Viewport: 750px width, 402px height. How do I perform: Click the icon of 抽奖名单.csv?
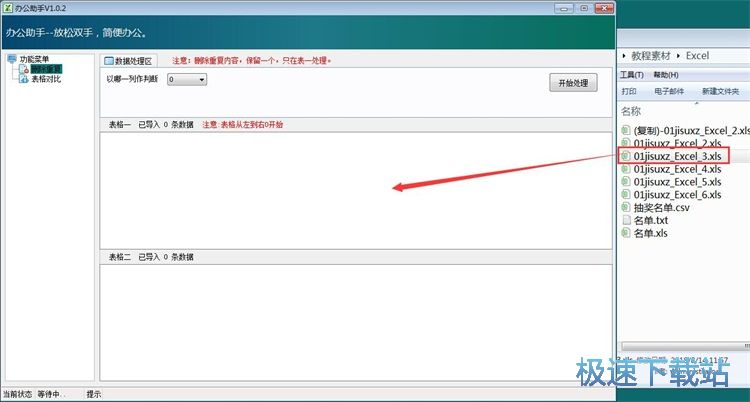626,208
